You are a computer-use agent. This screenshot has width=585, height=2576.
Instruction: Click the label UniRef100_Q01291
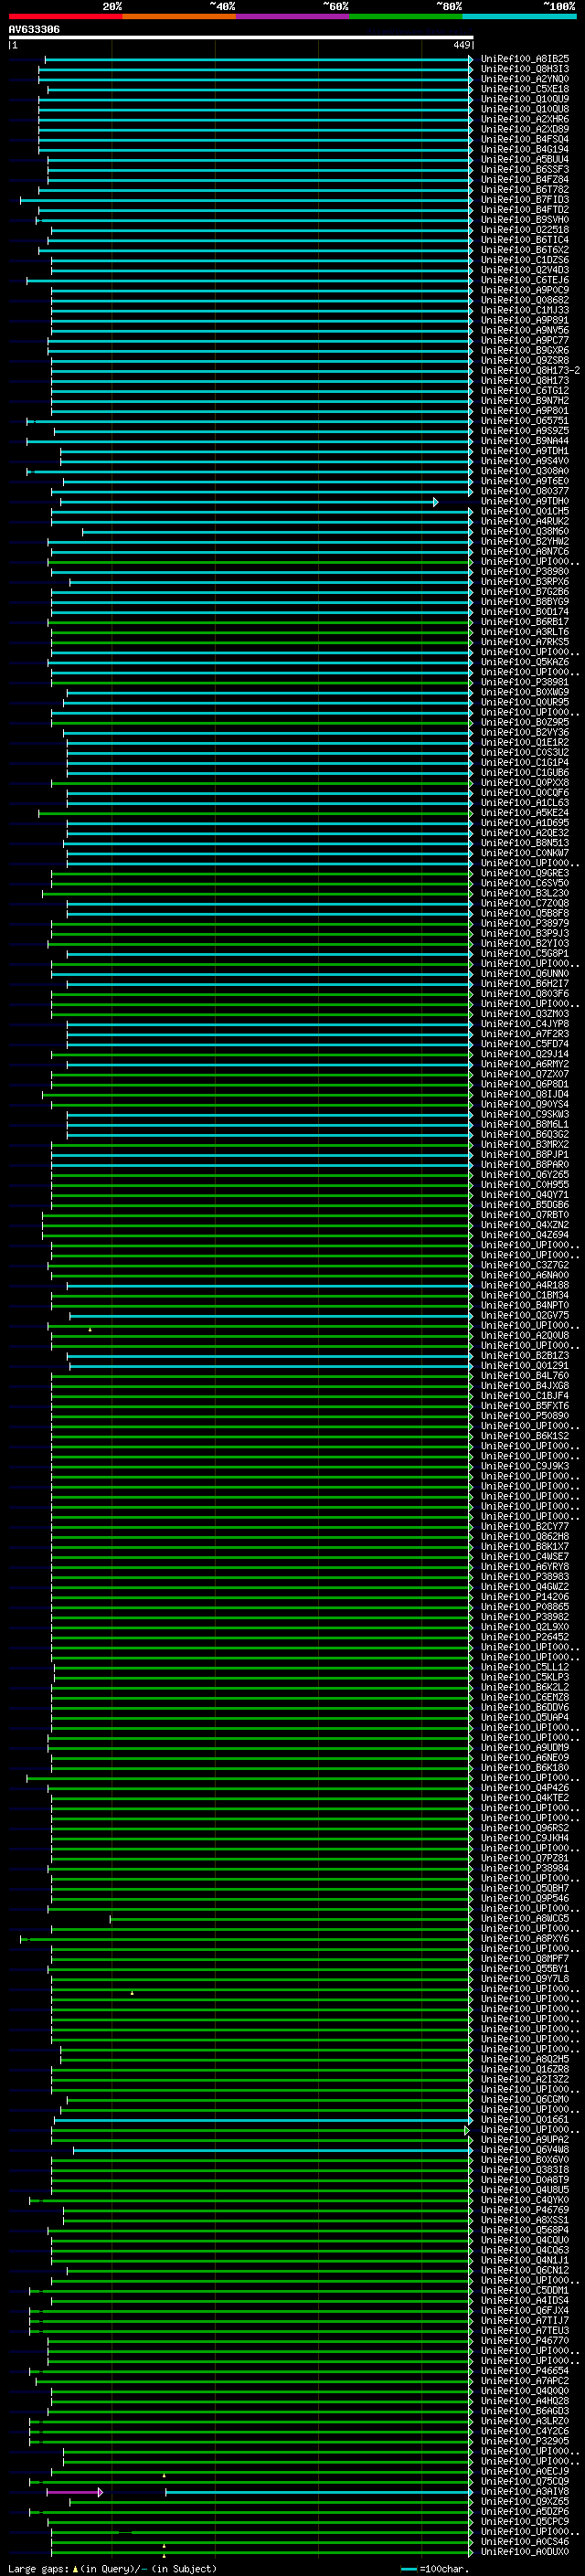[x=525, y=1366]
